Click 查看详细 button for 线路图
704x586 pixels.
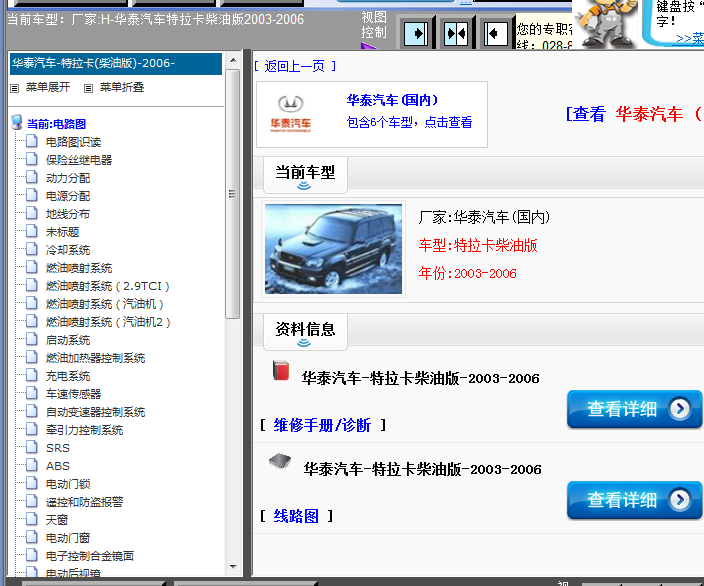tap(634, 500)
